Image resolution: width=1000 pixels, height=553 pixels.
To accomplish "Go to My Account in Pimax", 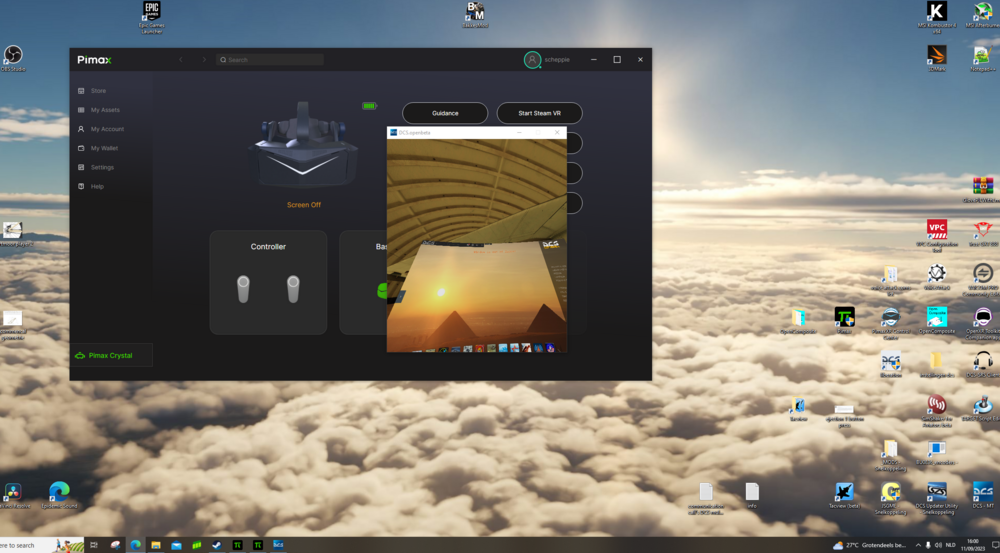I will [101, 129].
